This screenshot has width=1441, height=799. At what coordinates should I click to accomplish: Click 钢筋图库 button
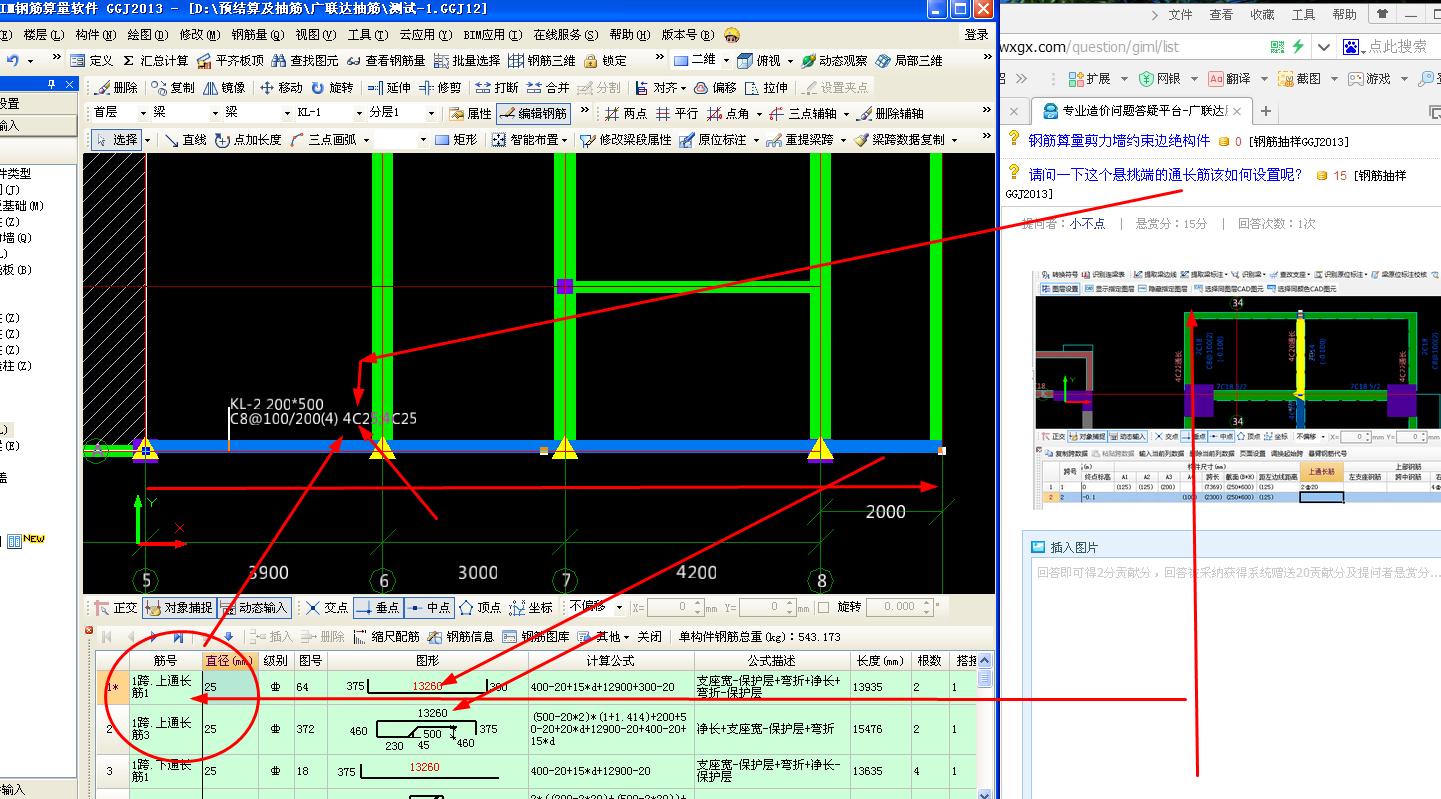536,637
